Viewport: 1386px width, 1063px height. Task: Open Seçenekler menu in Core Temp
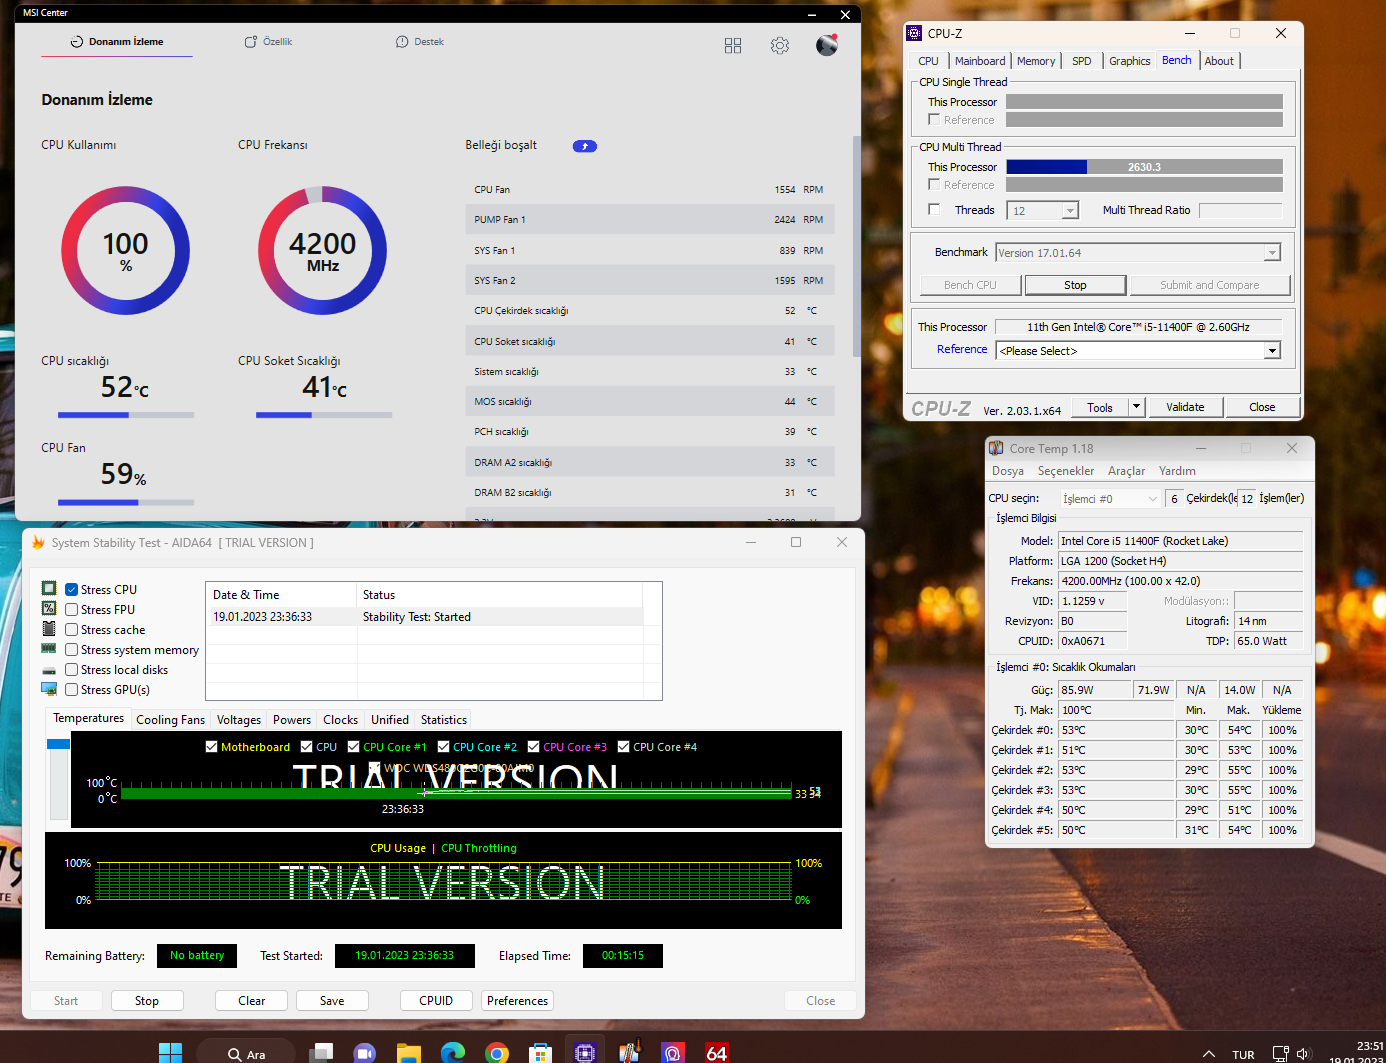pos(1066,471)
